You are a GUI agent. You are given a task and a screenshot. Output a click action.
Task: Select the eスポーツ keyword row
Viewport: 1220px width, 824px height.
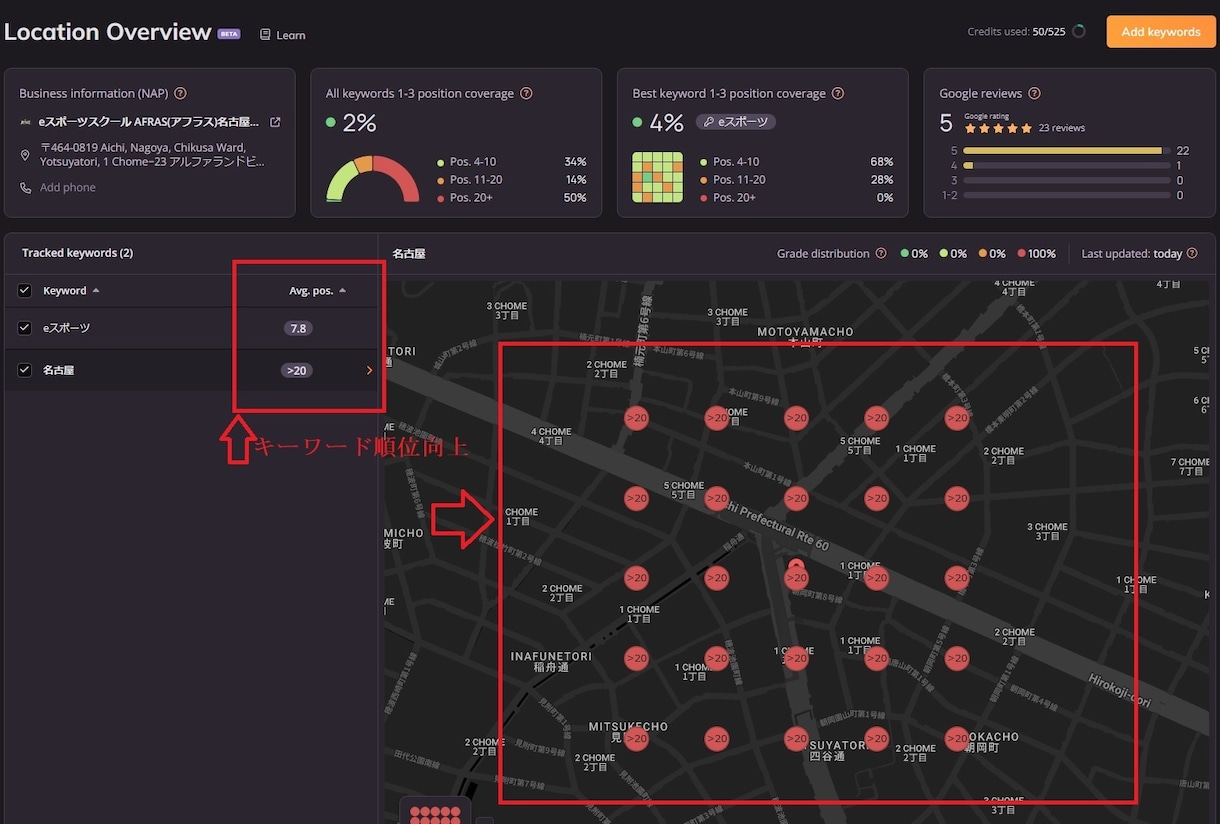(191, 328)
